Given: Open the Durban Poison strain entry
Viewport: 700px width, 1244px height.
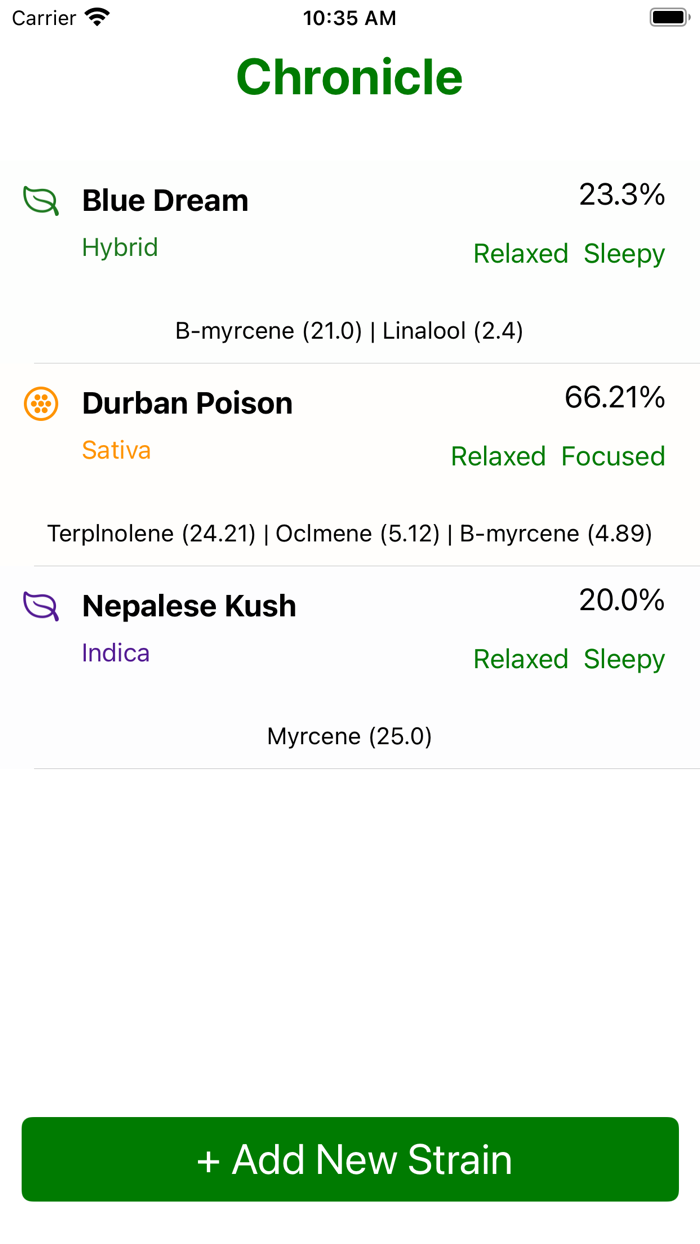Looking at the screenshot, I should click(187, 404).
